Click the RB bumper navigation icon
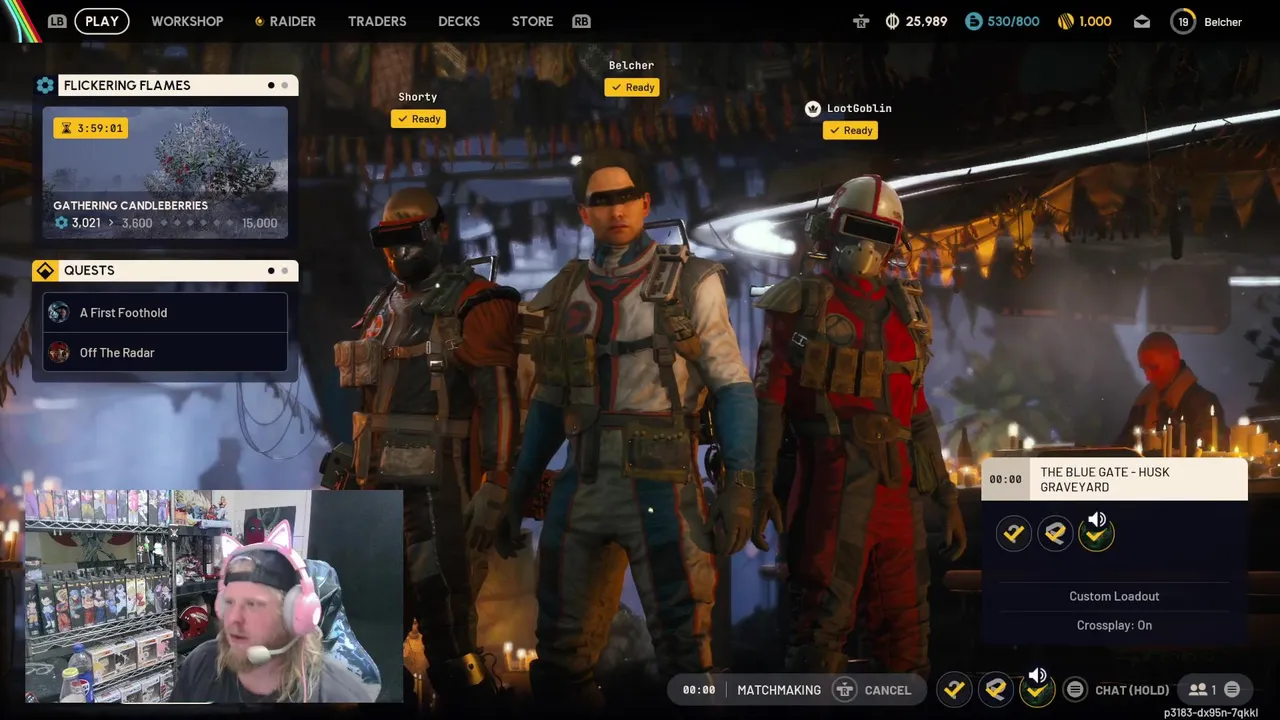 pos(581,21)
